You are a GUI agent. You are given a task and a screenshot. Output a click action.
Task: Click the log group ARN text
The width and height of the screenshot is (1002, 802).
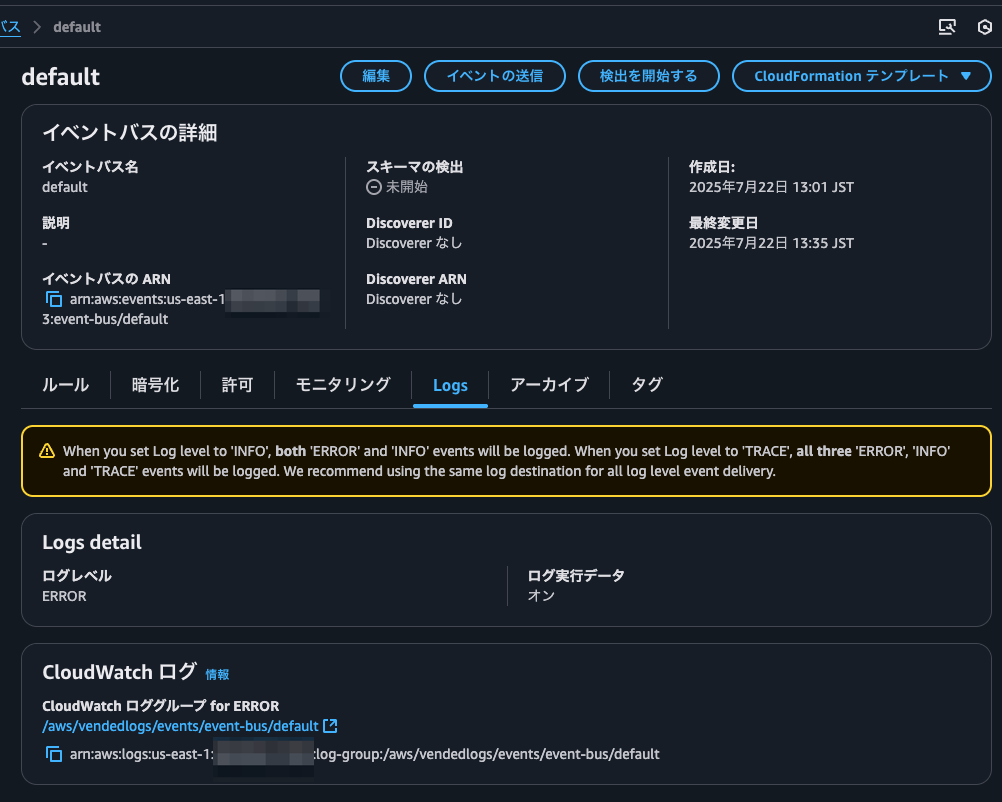[364, 754]
